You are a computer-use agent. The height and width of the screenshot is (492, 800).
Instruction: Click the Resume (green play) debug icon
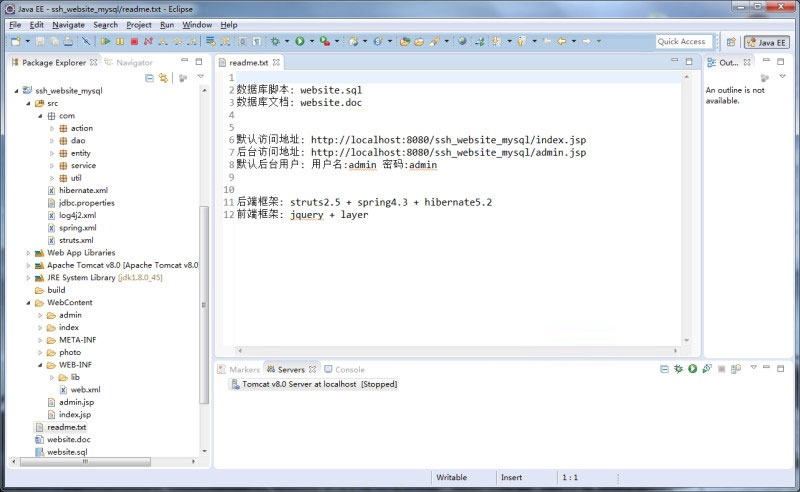click(x=105, y=42)
